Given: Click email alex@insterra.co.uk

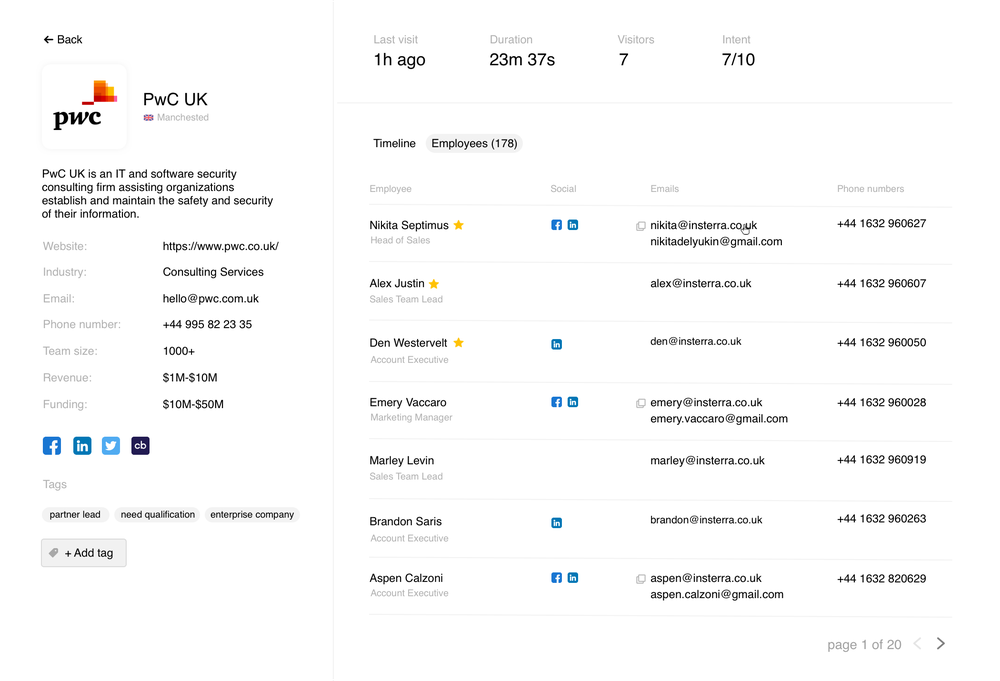Looking at the screenshot, I should 701,283.
